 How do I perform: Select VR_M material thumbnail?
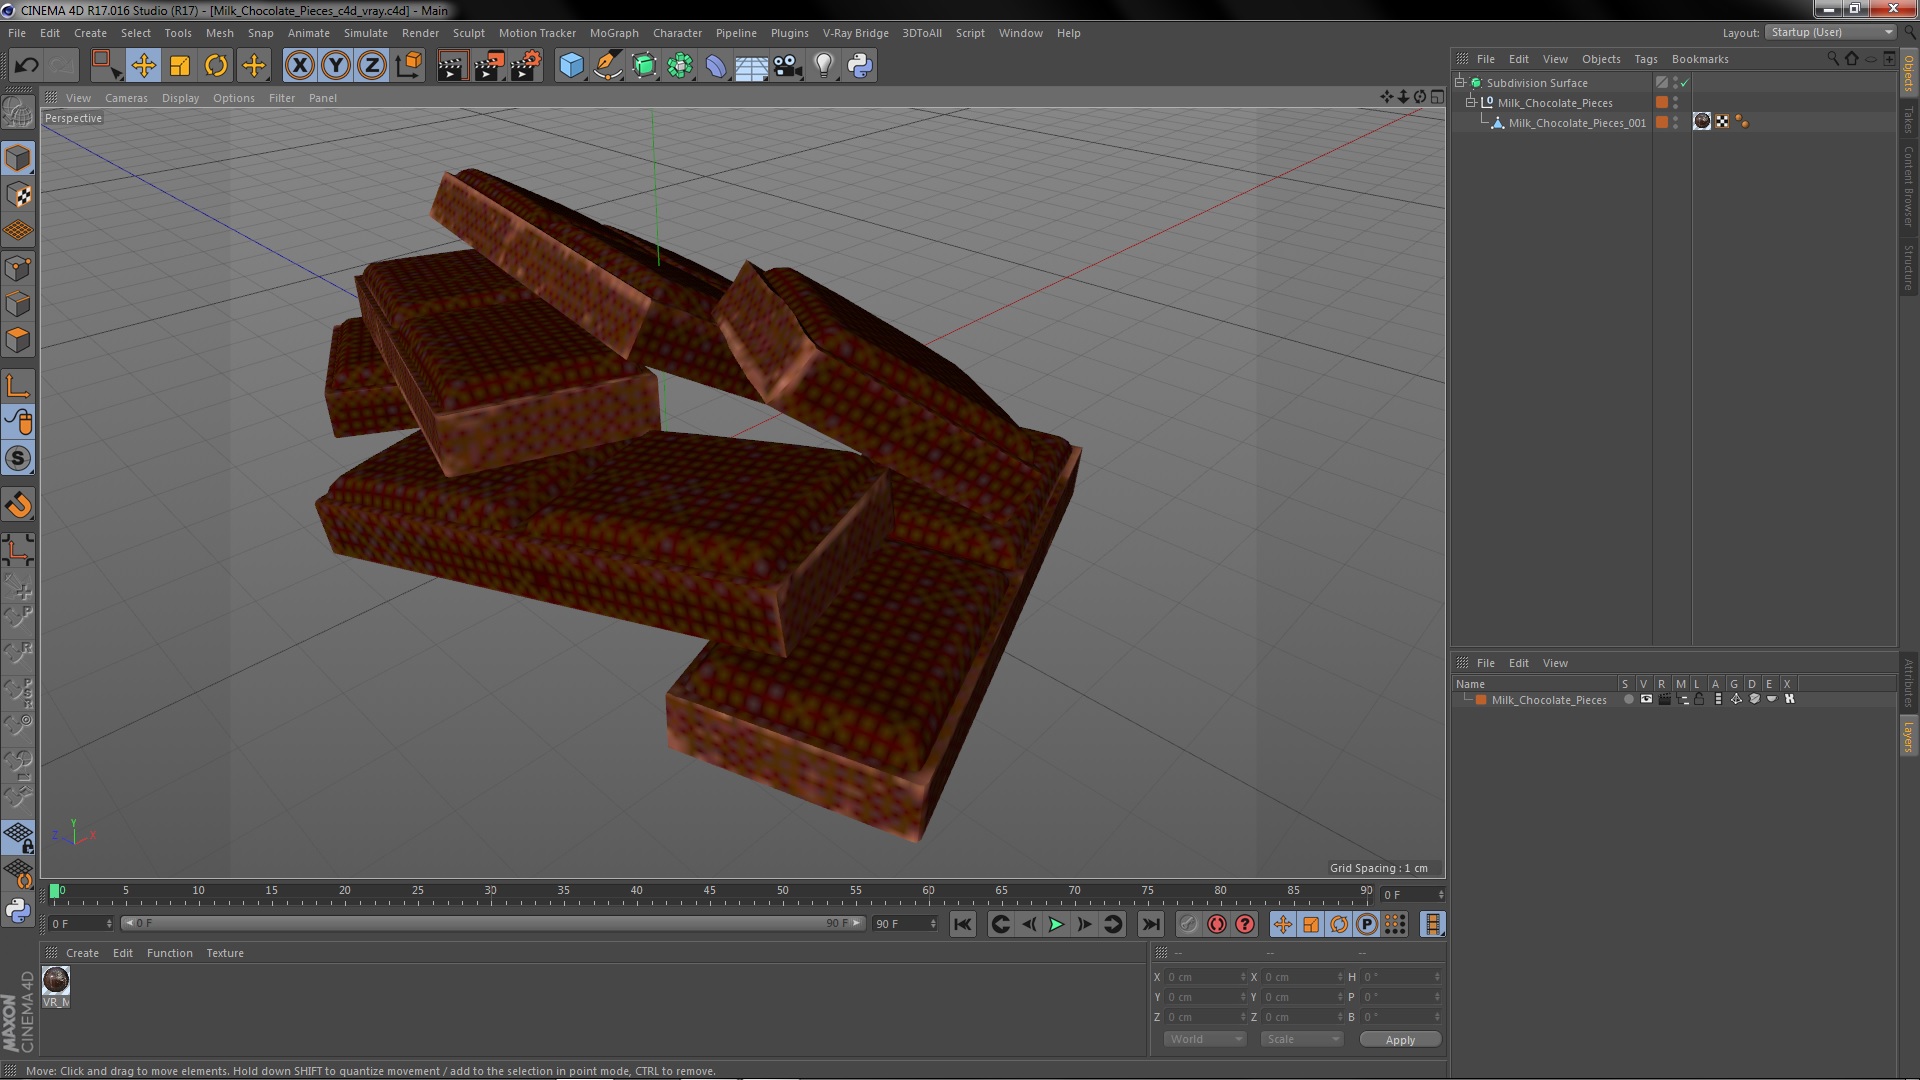pos(56,981)
